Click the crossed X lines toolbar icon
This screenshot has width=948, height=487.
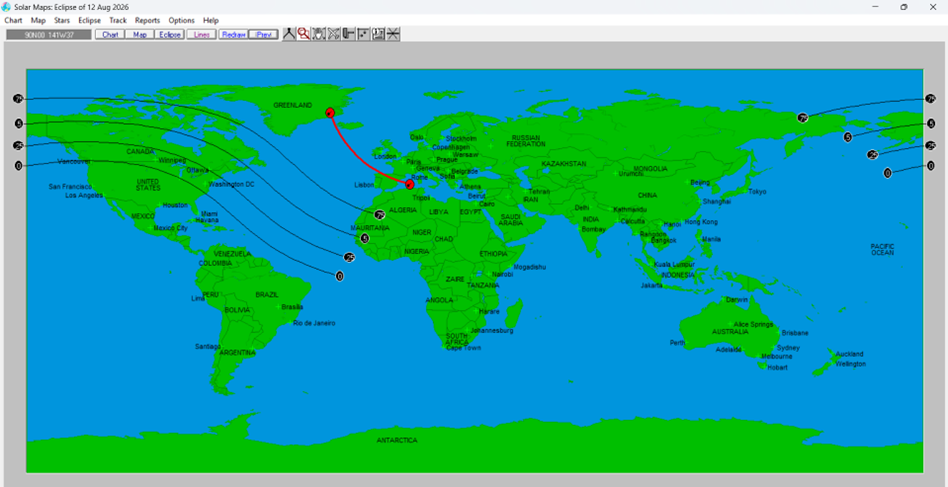coord(334,34)
